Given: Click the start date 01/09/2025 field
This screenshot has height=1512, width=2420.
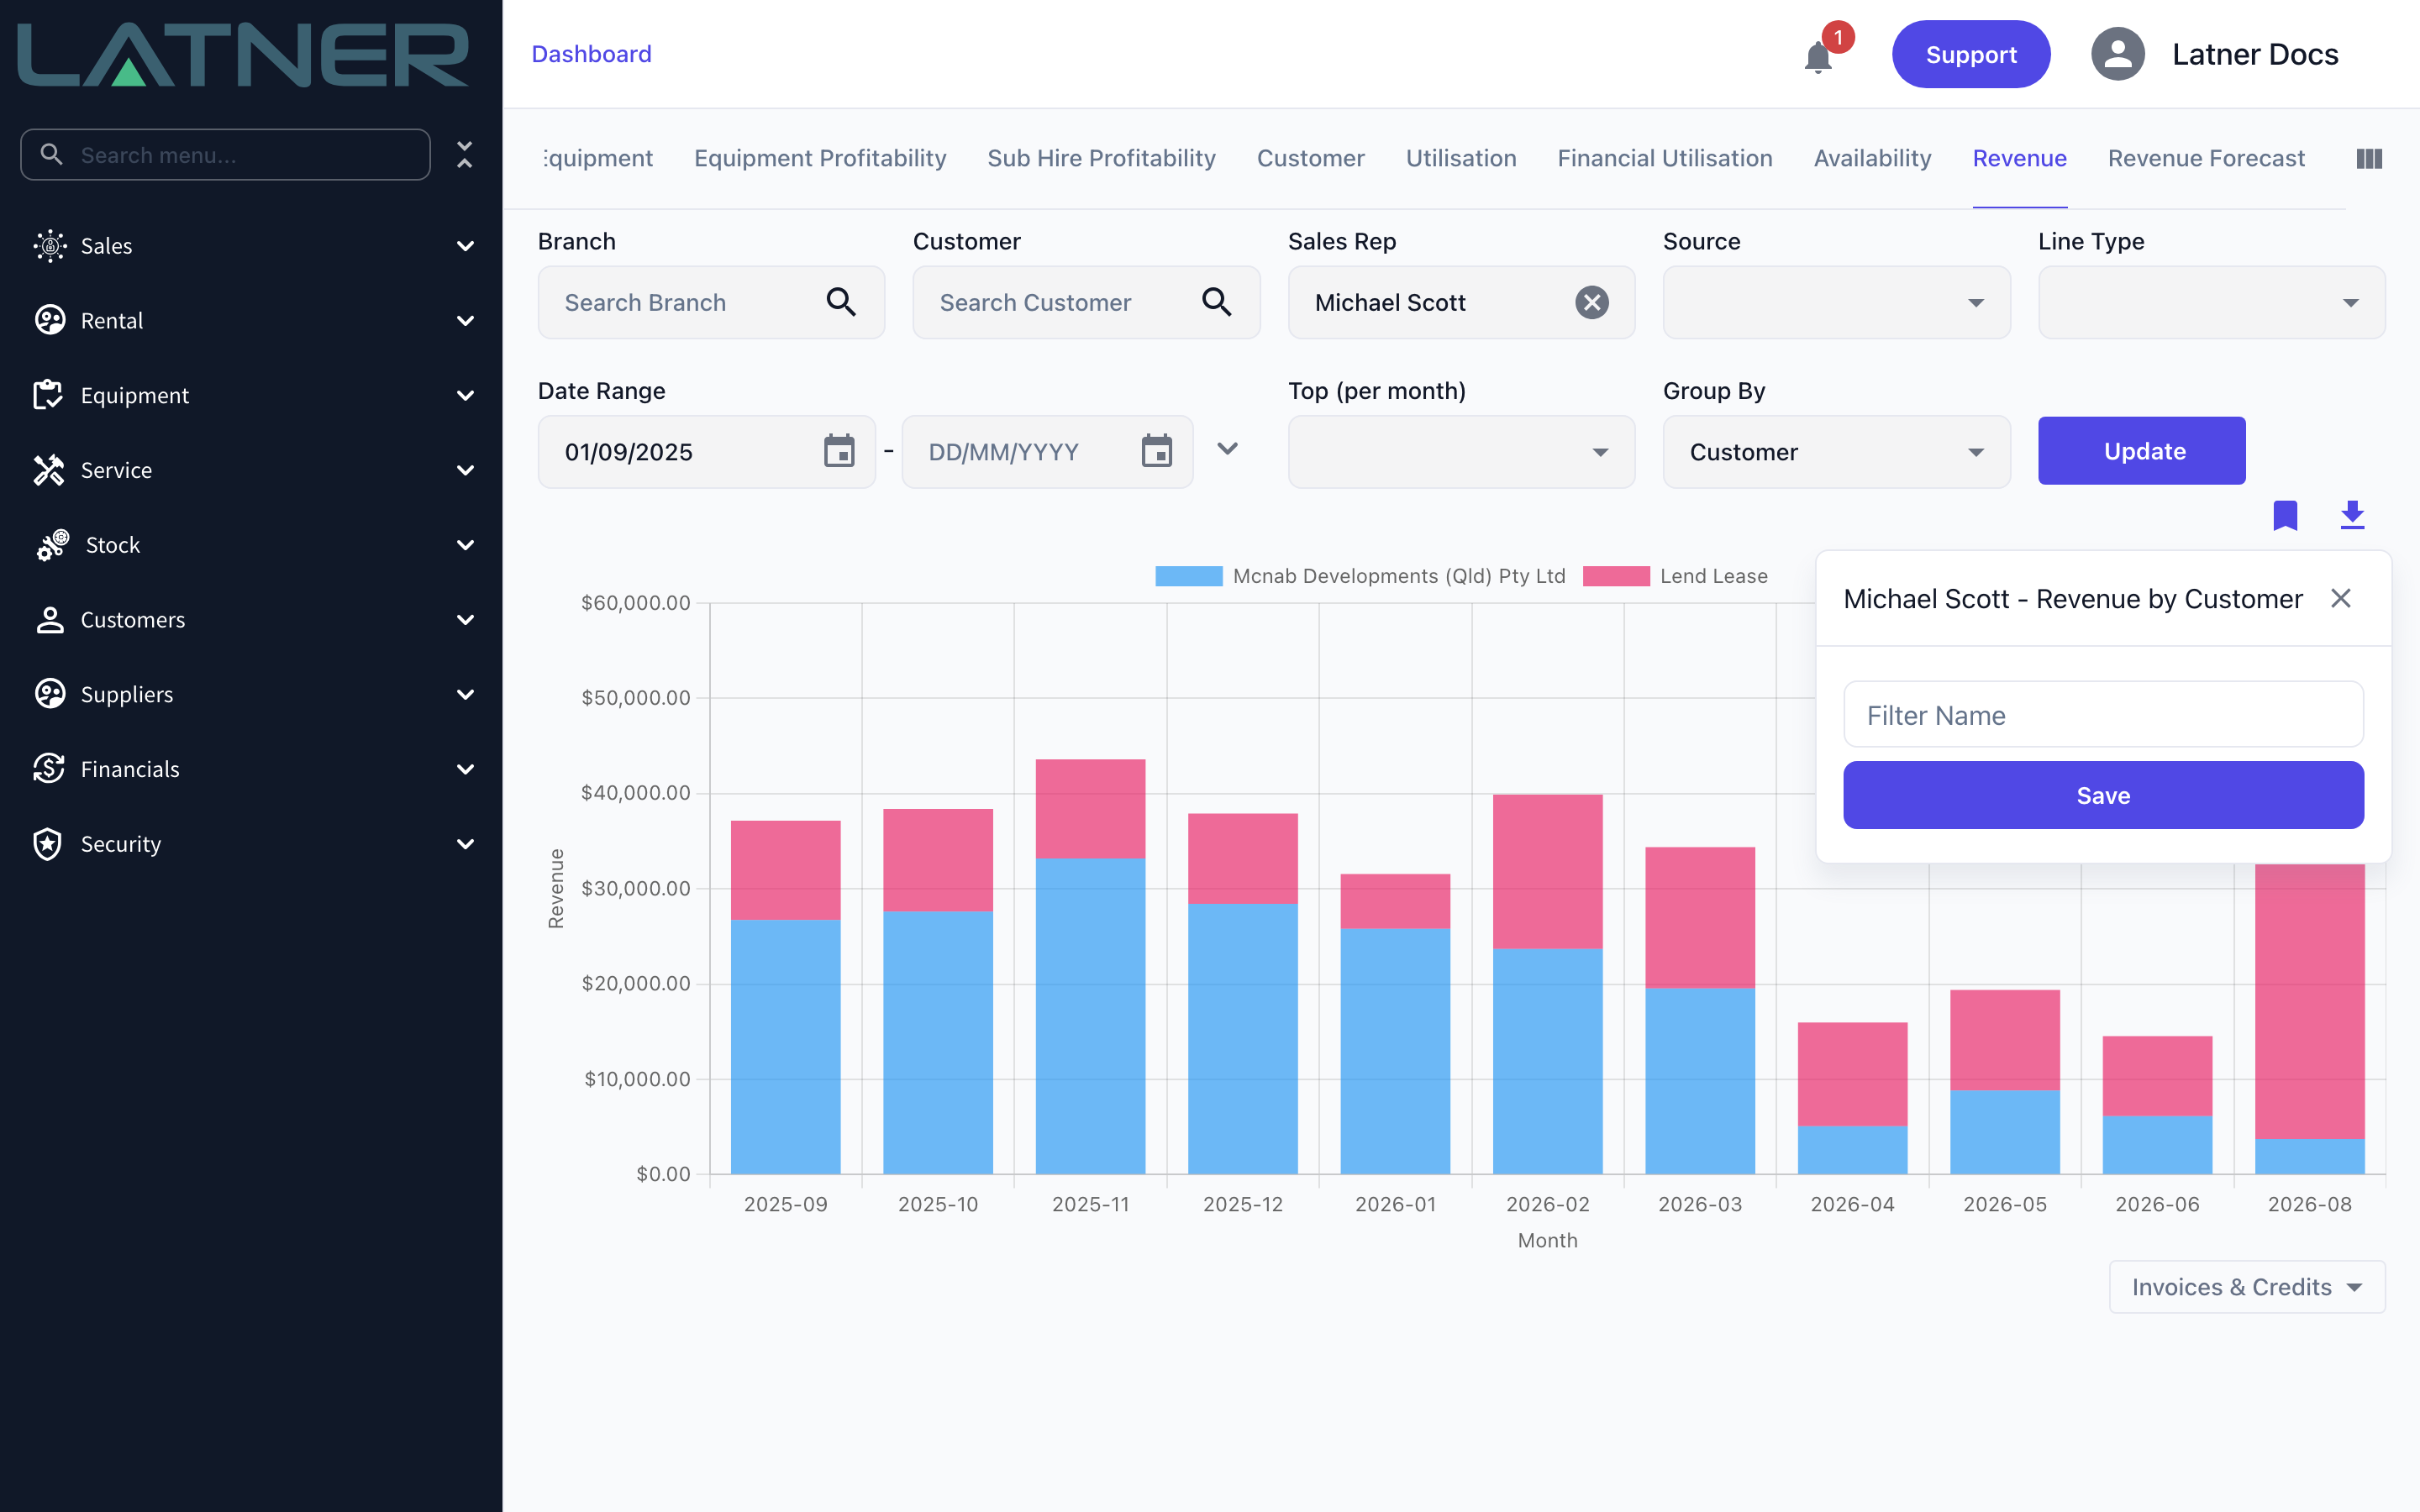Looking at the screenshot, I should click(x=706, y=451).
